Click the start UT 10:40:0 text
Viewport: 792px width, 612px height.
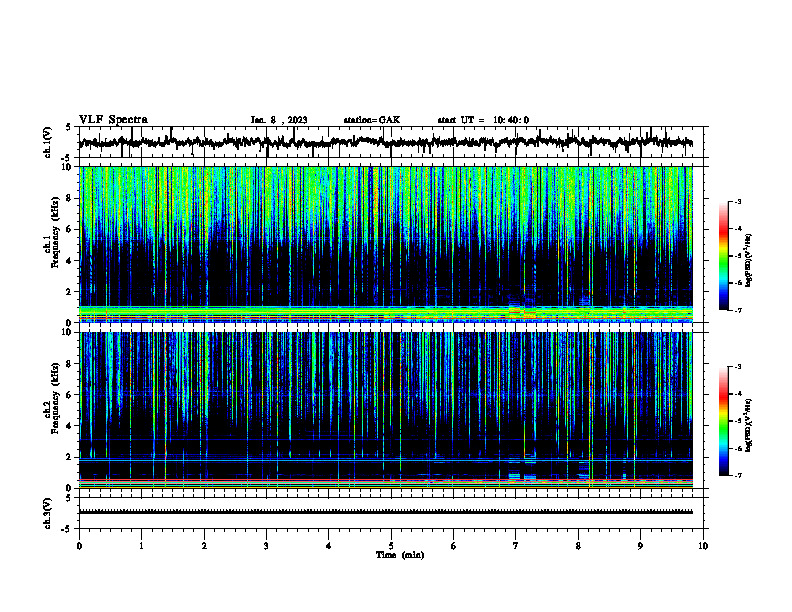pos(483,120)
